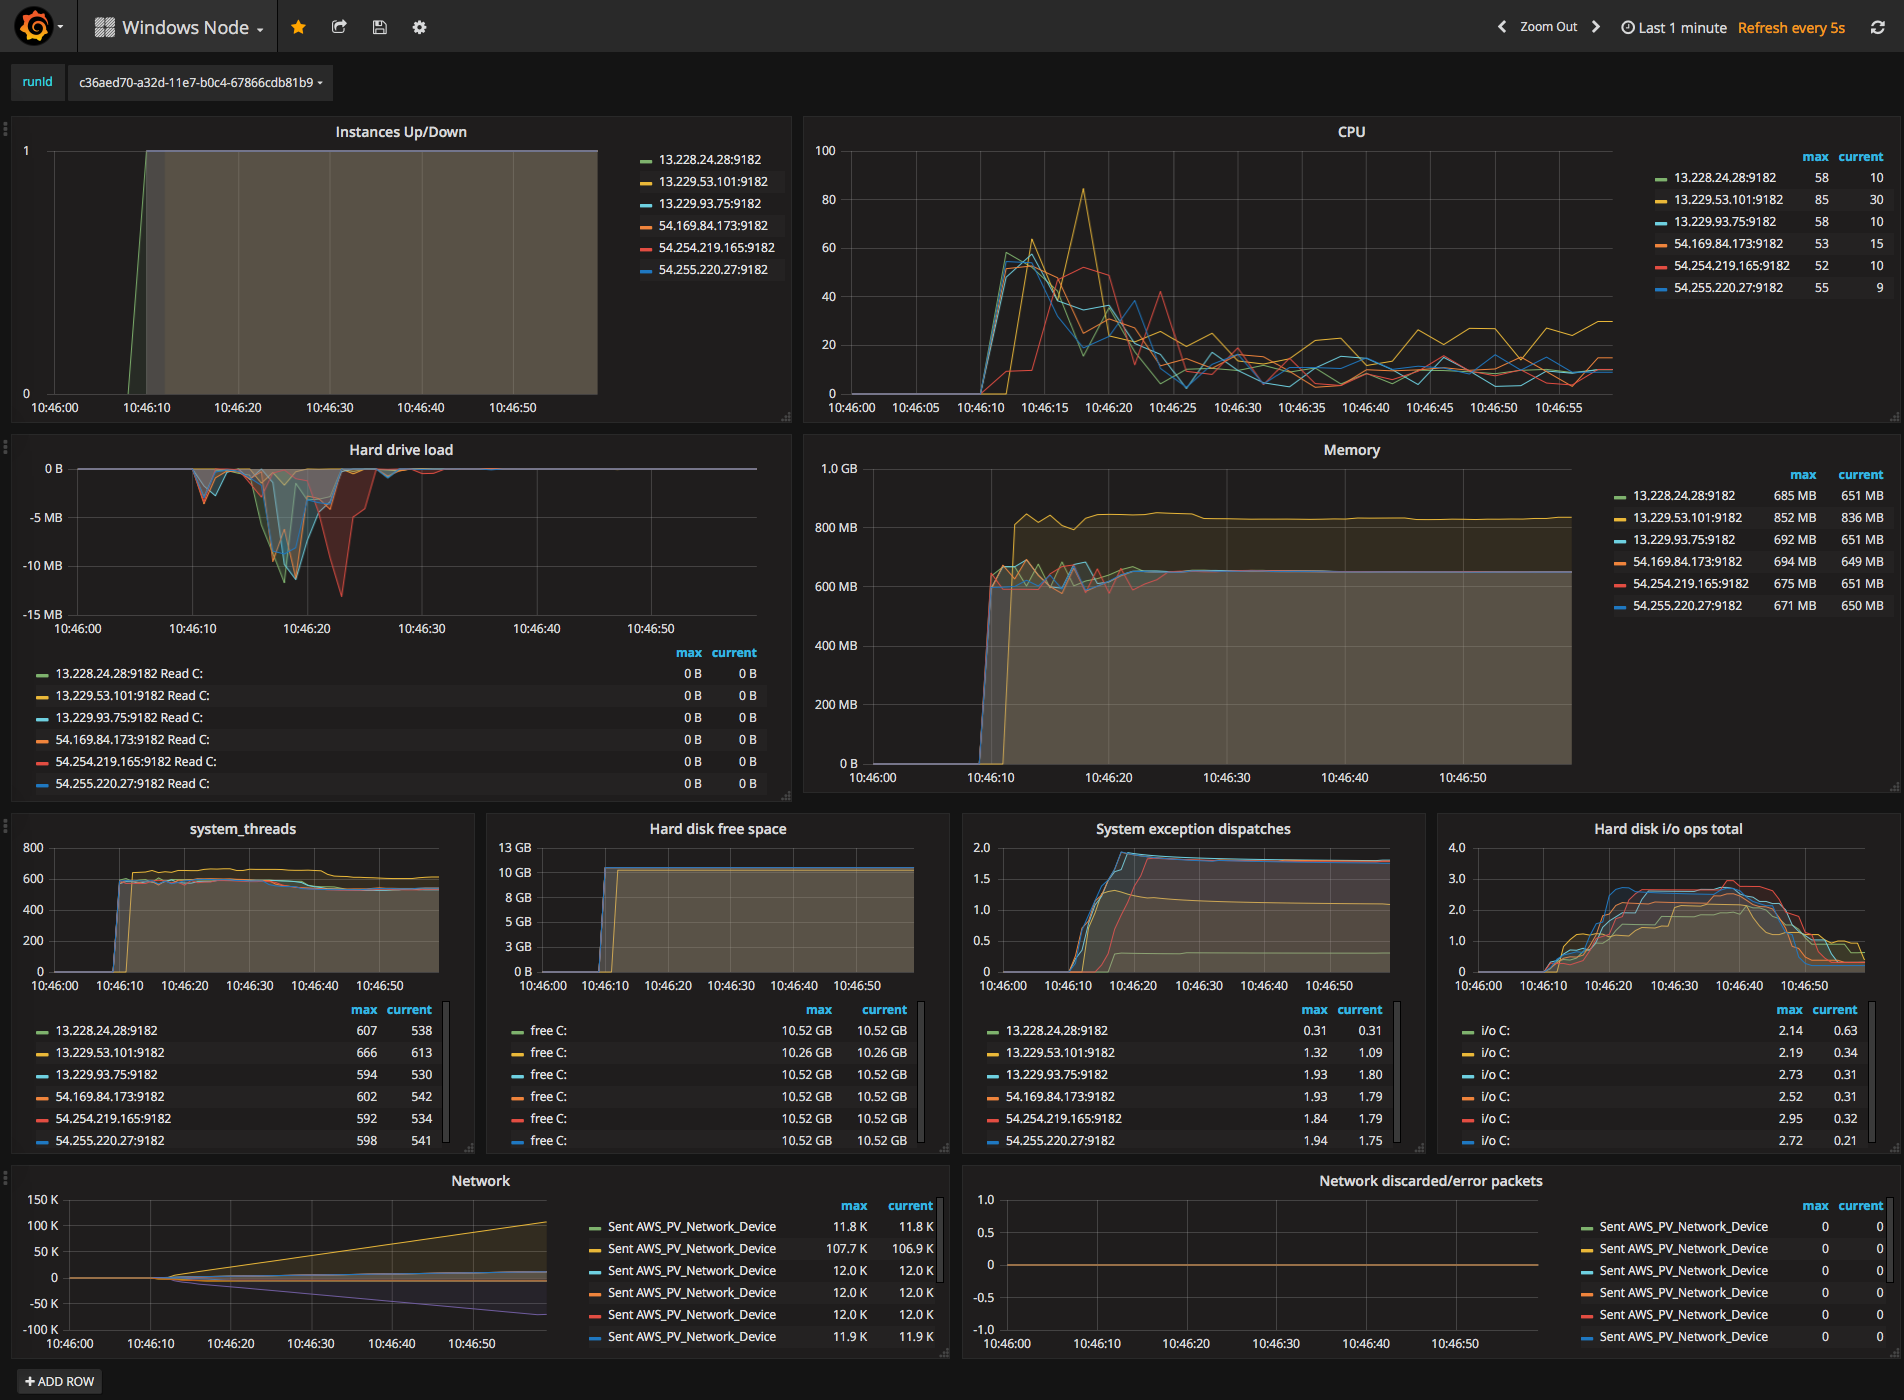Open Network discarded/error packets title menu

[x=1431, y=1181]
